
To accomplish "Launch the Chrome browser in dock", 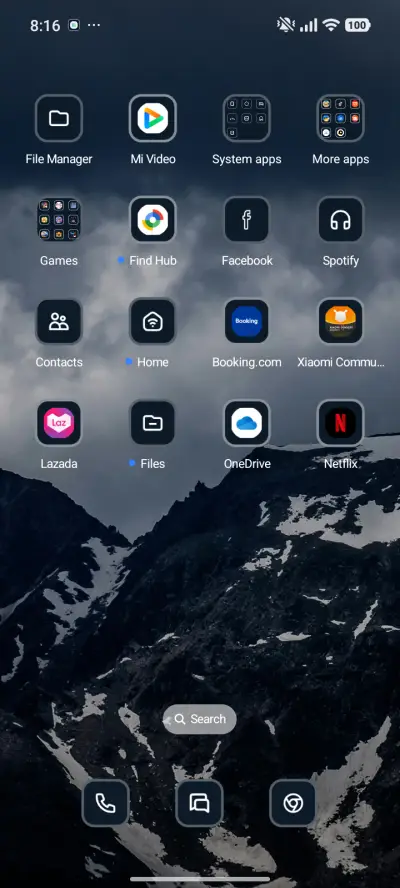I will coord(293,803).
